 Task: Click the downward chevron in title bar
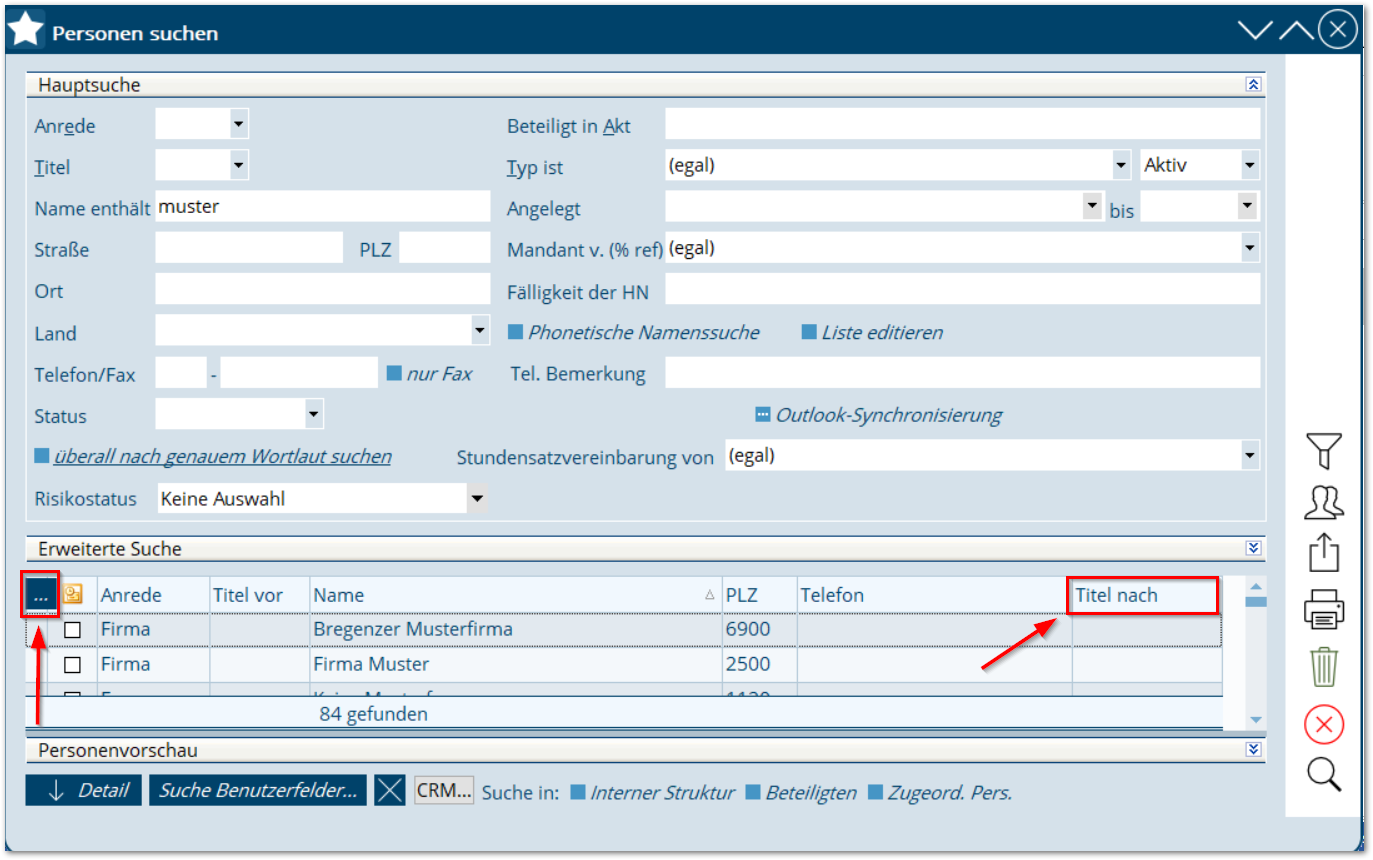pyautogui.click(x=1254, y=30)
